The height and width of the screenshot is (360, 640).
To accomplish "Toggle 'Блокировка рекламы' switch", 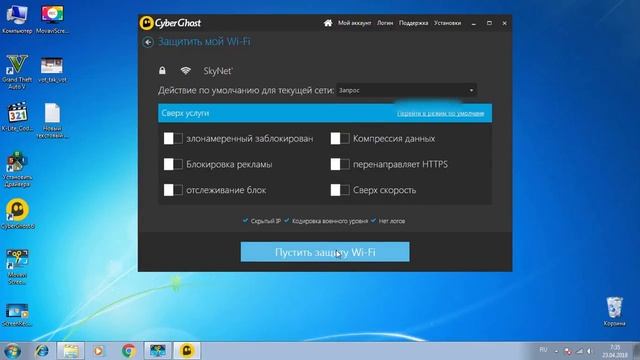I will pyautogui.click(x=173, y=164).
